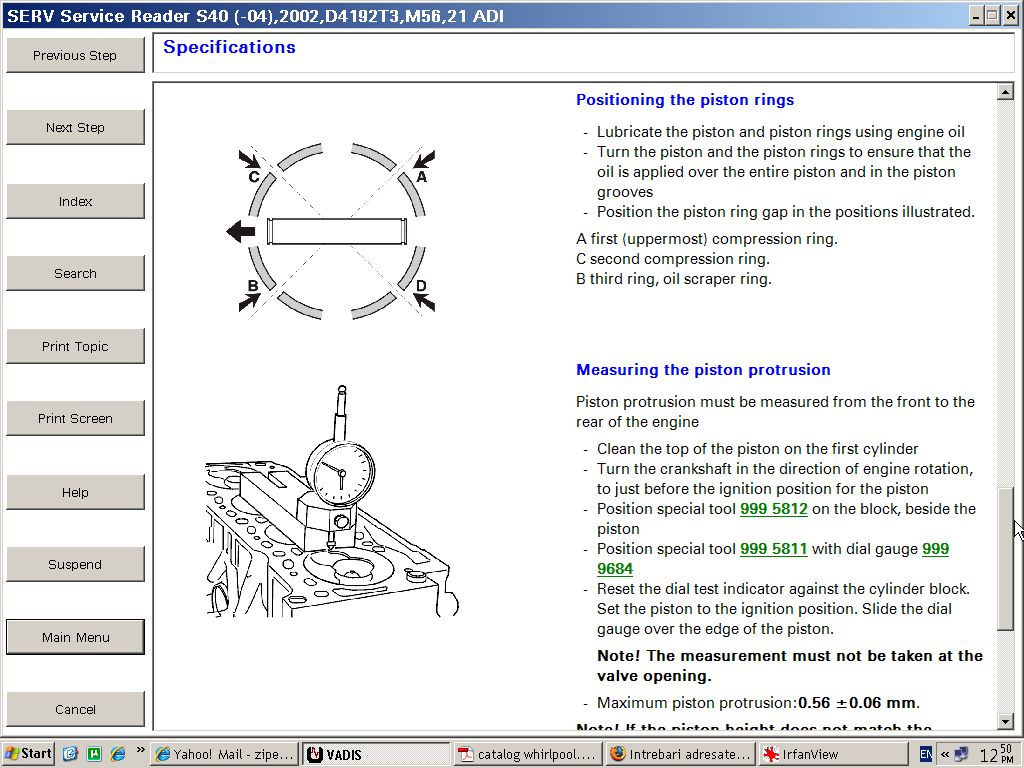Click the EN language indicator in tray
Image resolution: width=1024 pixels, height=768 pixels.
tap(925, 754)
